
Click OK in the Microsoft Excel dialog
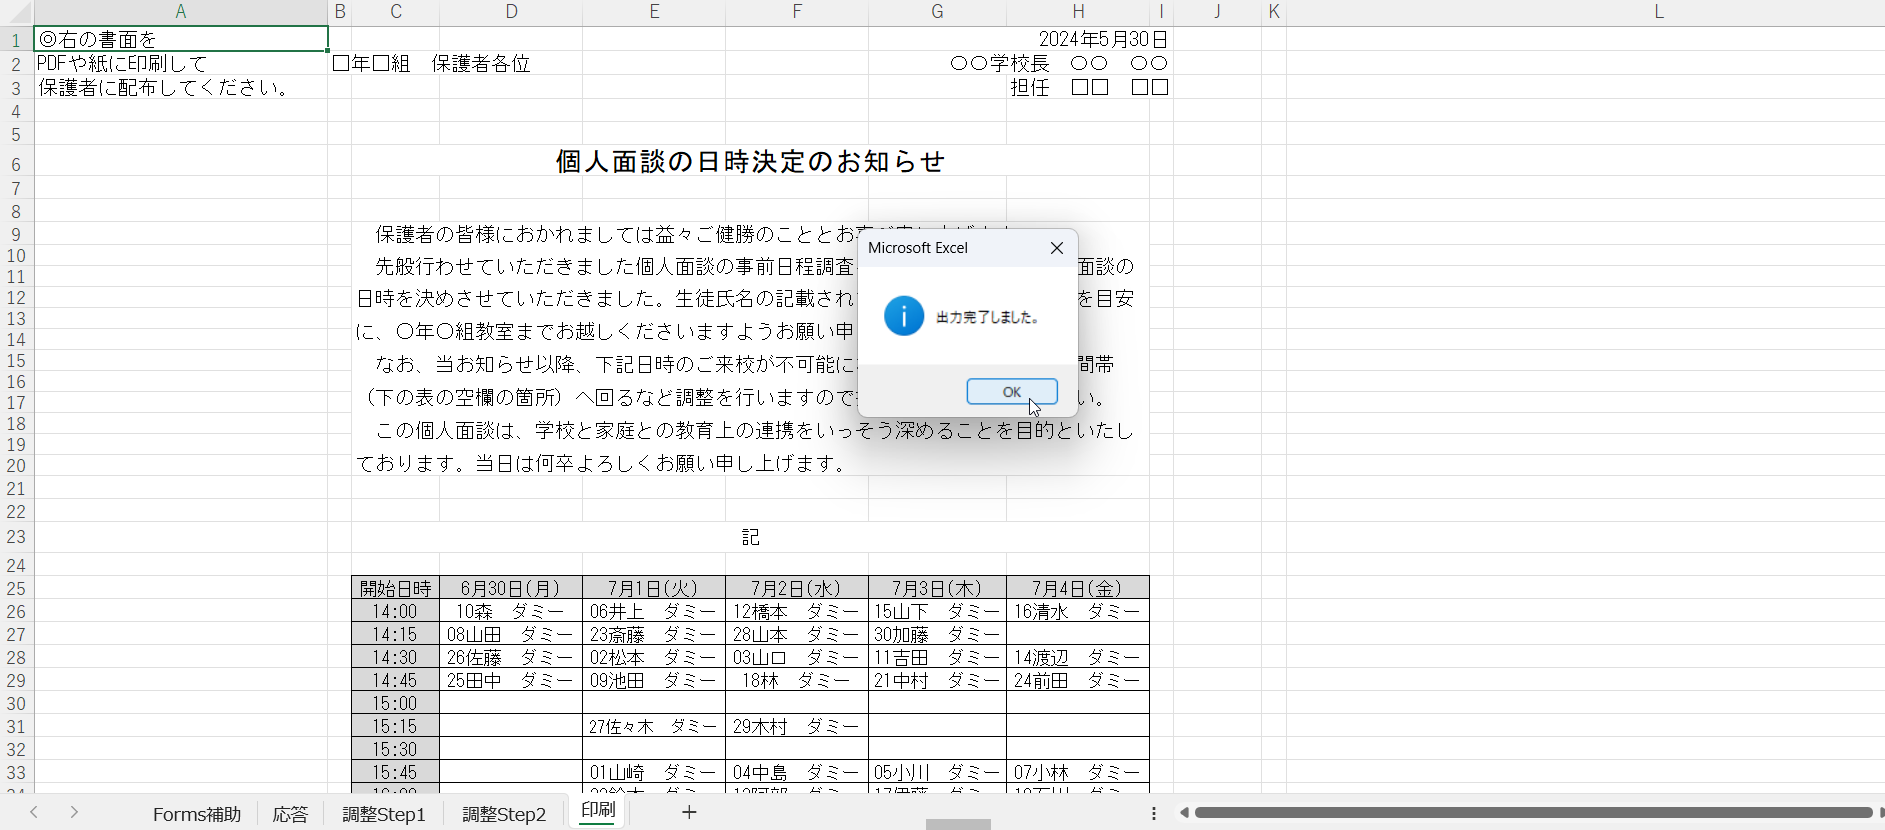1011,392
